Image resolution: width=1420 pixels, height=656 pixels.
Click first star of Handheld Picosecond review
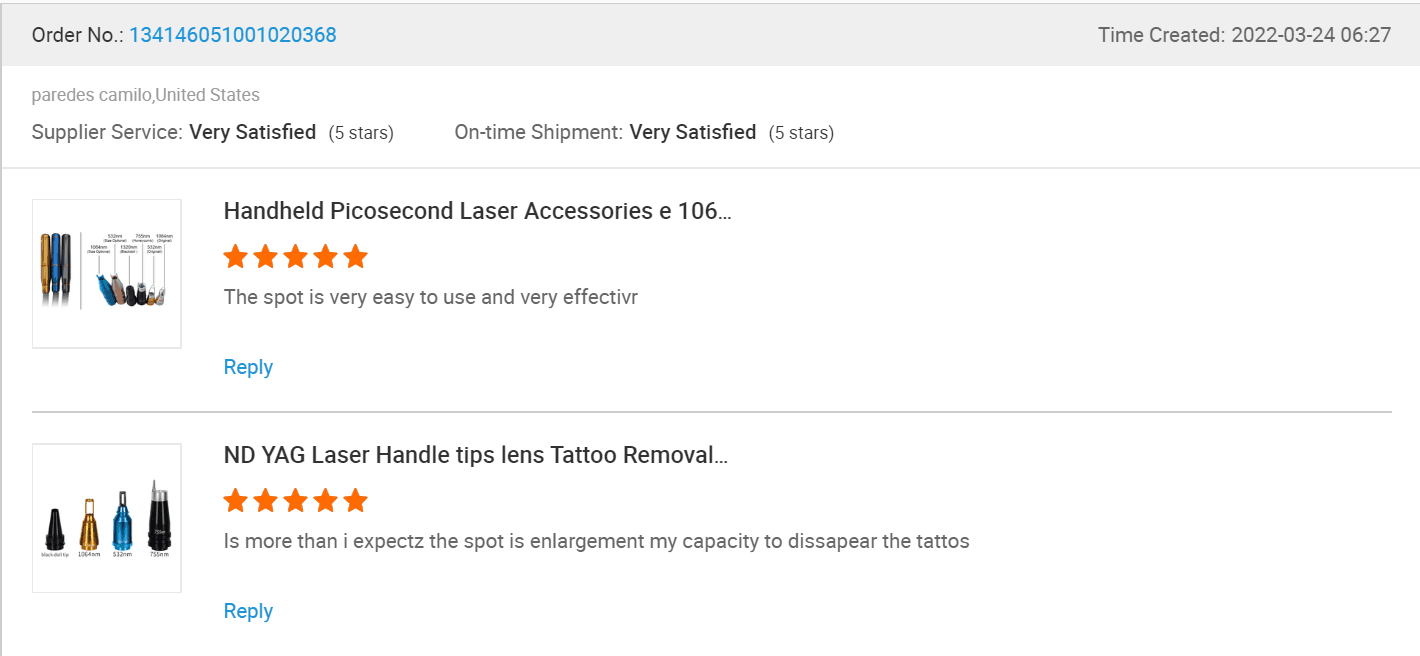236,257
